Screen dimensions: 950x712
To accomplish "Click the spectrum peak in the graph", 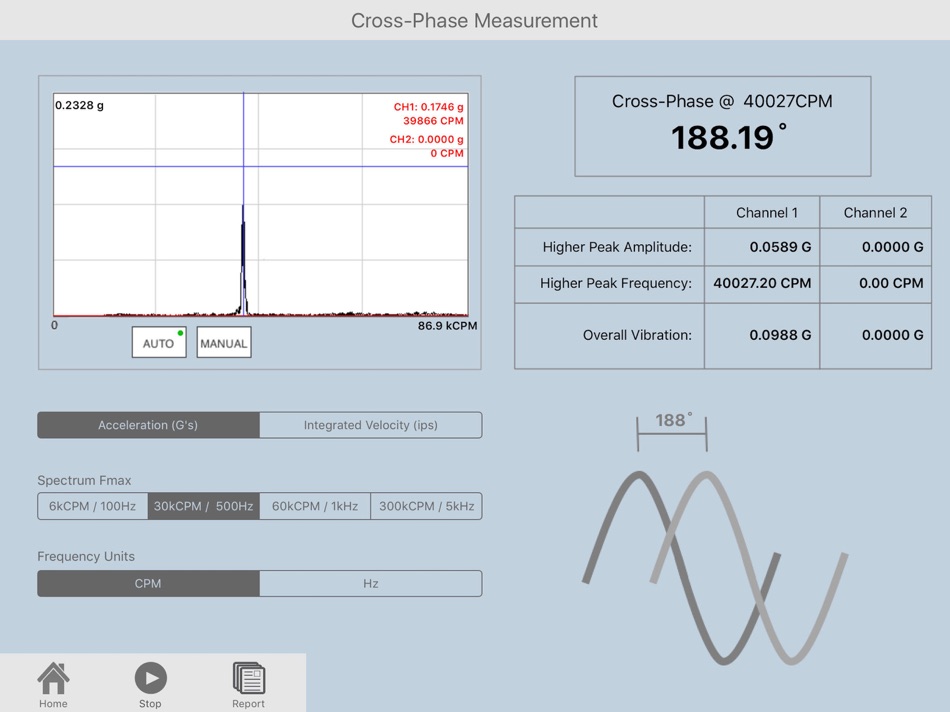I will point(244,261).
